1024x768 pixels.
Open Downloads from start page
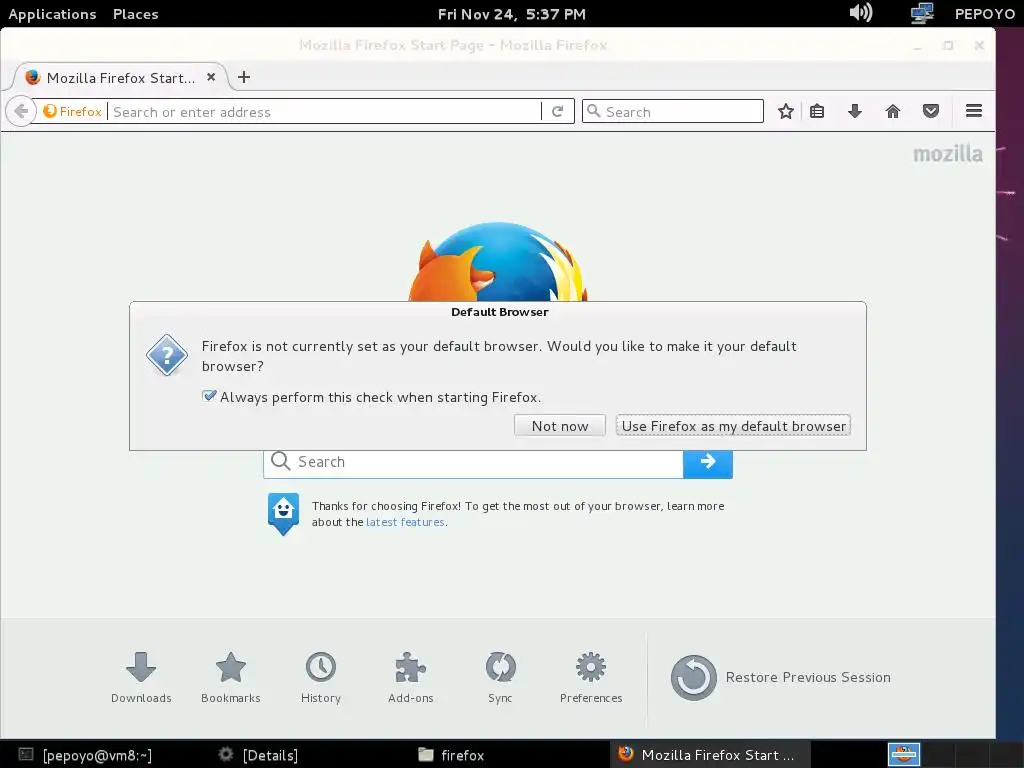pos(141,677)
